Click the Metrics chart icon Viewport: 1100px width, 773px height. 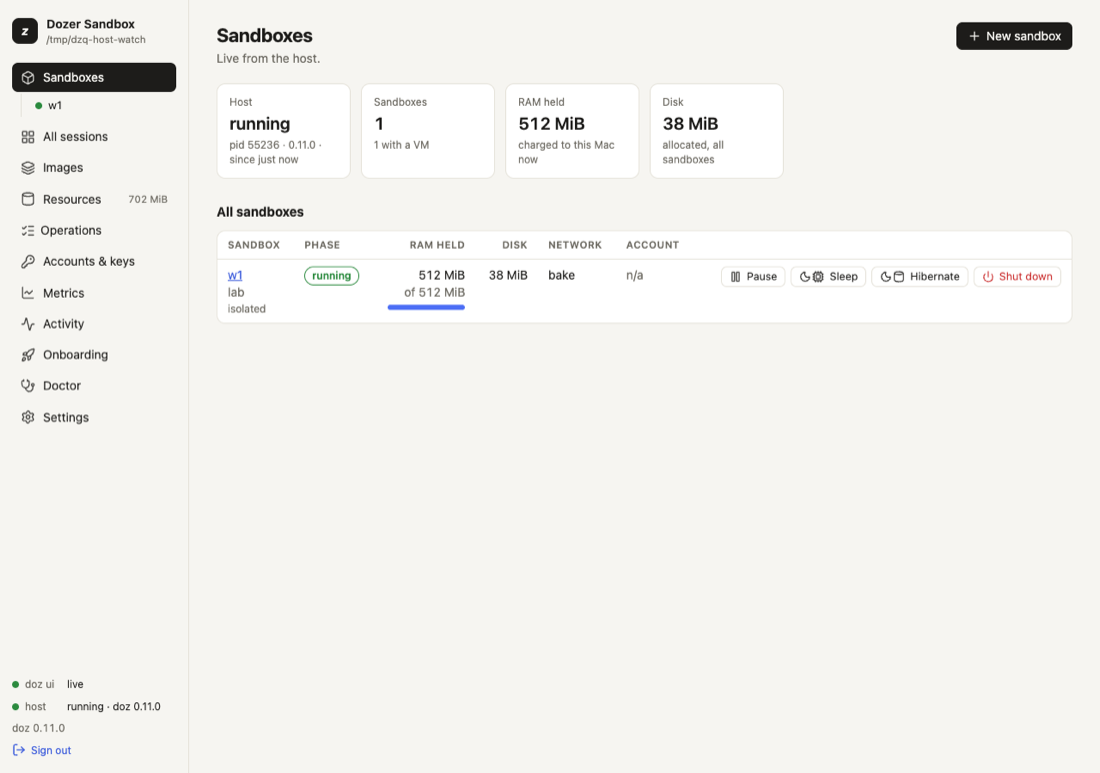[x=28, y=293]
